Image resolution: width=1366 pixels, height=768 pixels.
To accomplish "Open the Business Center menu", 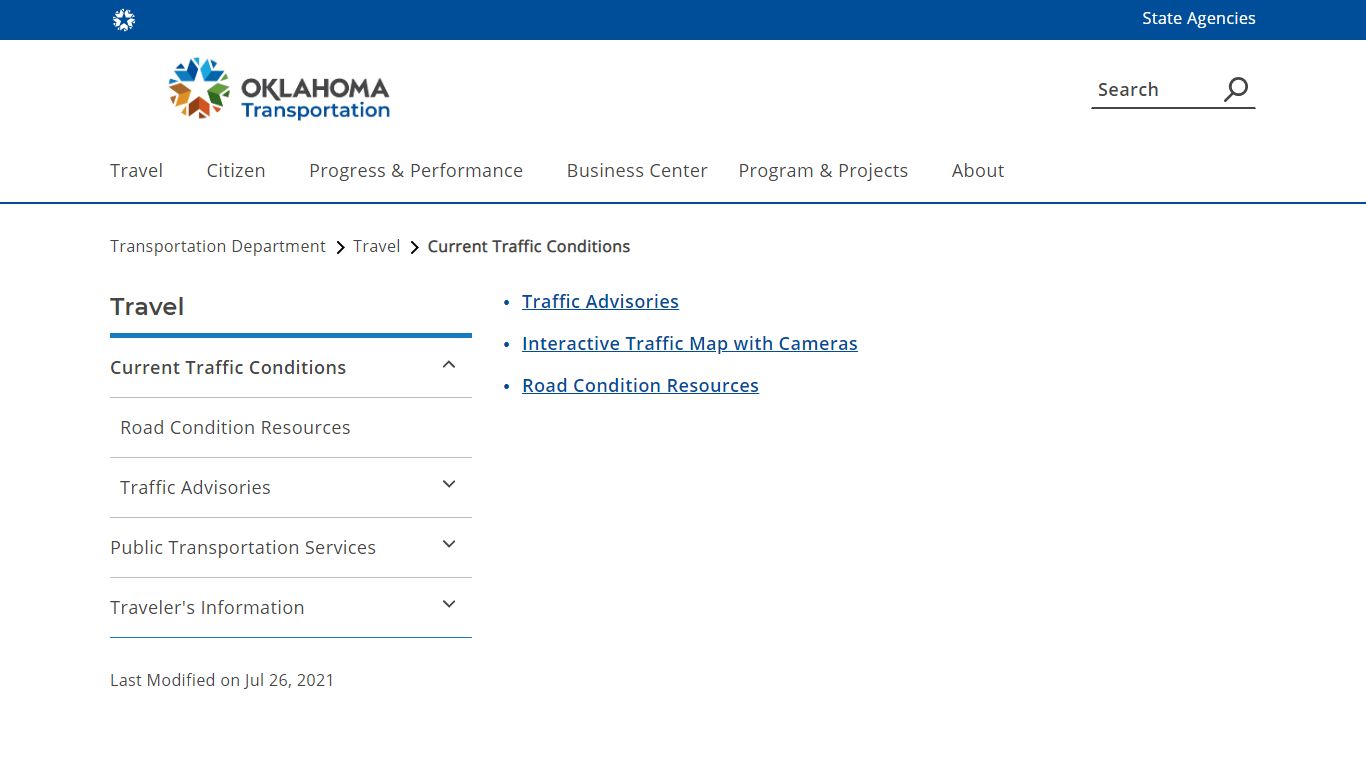I will point(637,170).
